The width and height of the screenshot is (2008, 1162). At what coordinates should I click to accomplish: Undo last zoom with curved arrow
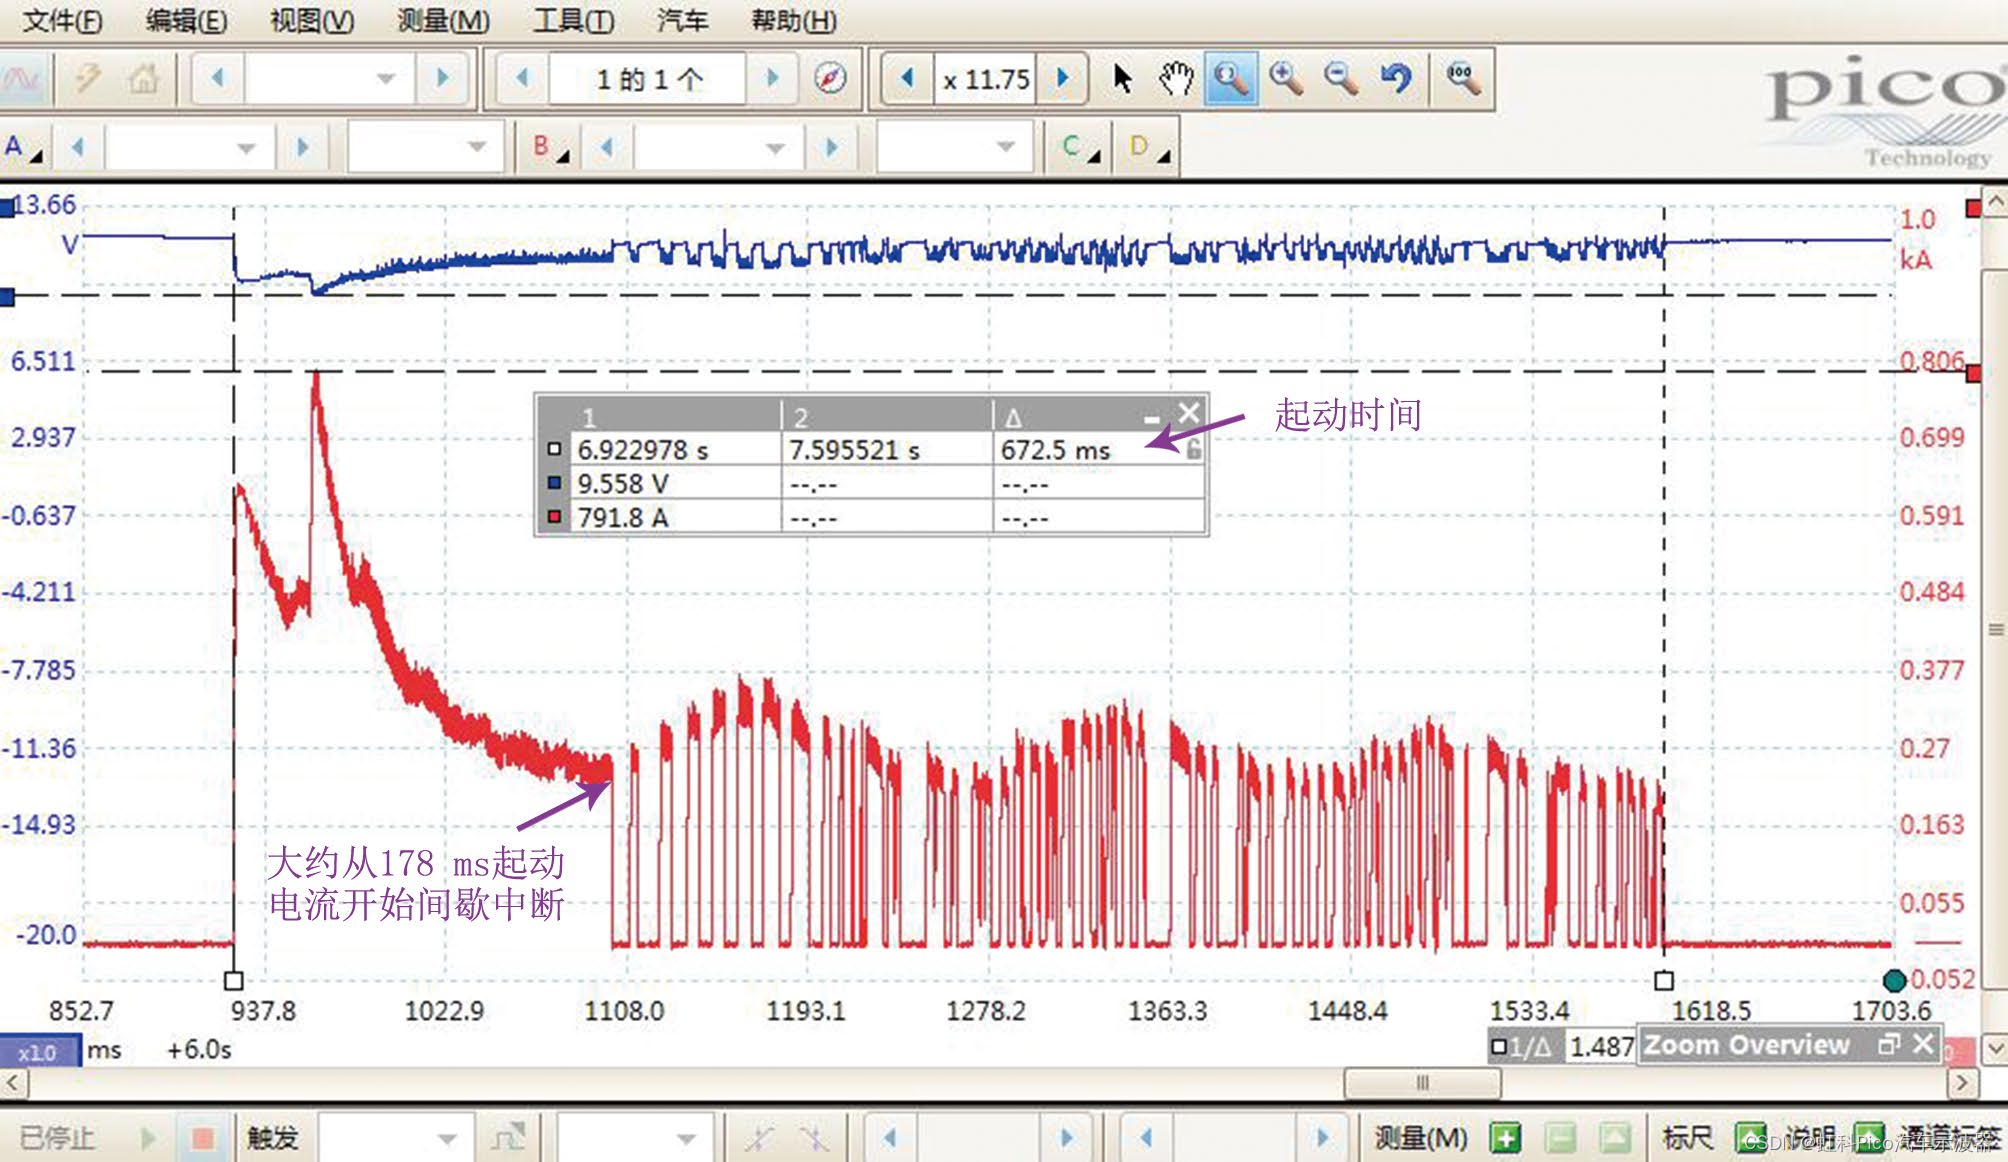pos(1395,78)
